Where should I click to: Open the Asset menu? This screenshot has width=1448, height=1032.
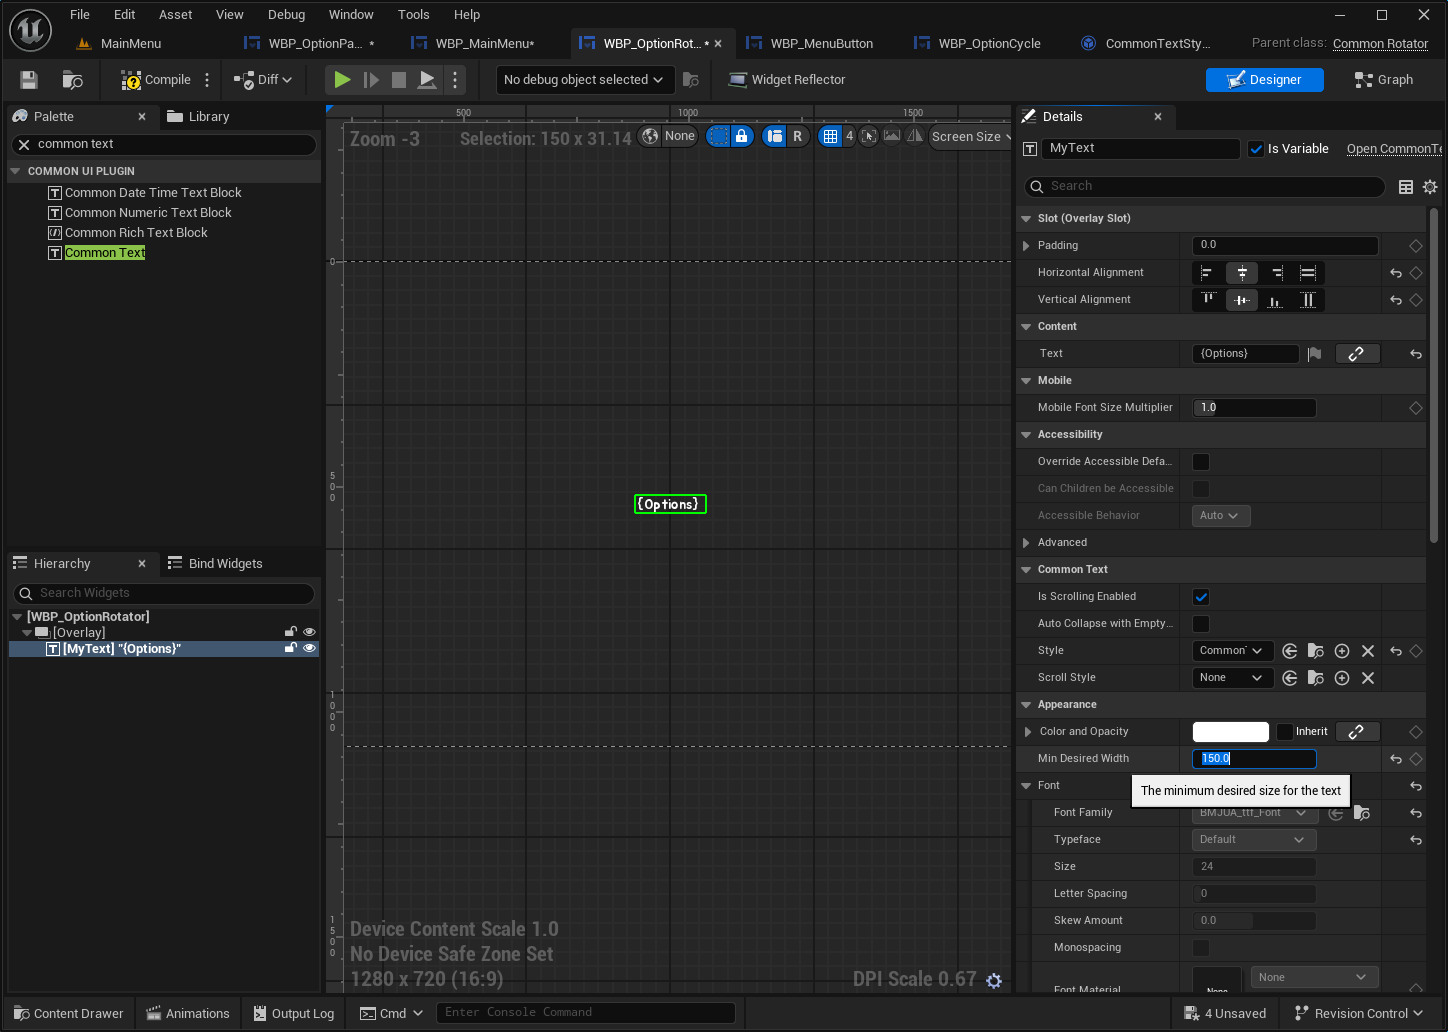pyautogui.click(x=175, y=15)
